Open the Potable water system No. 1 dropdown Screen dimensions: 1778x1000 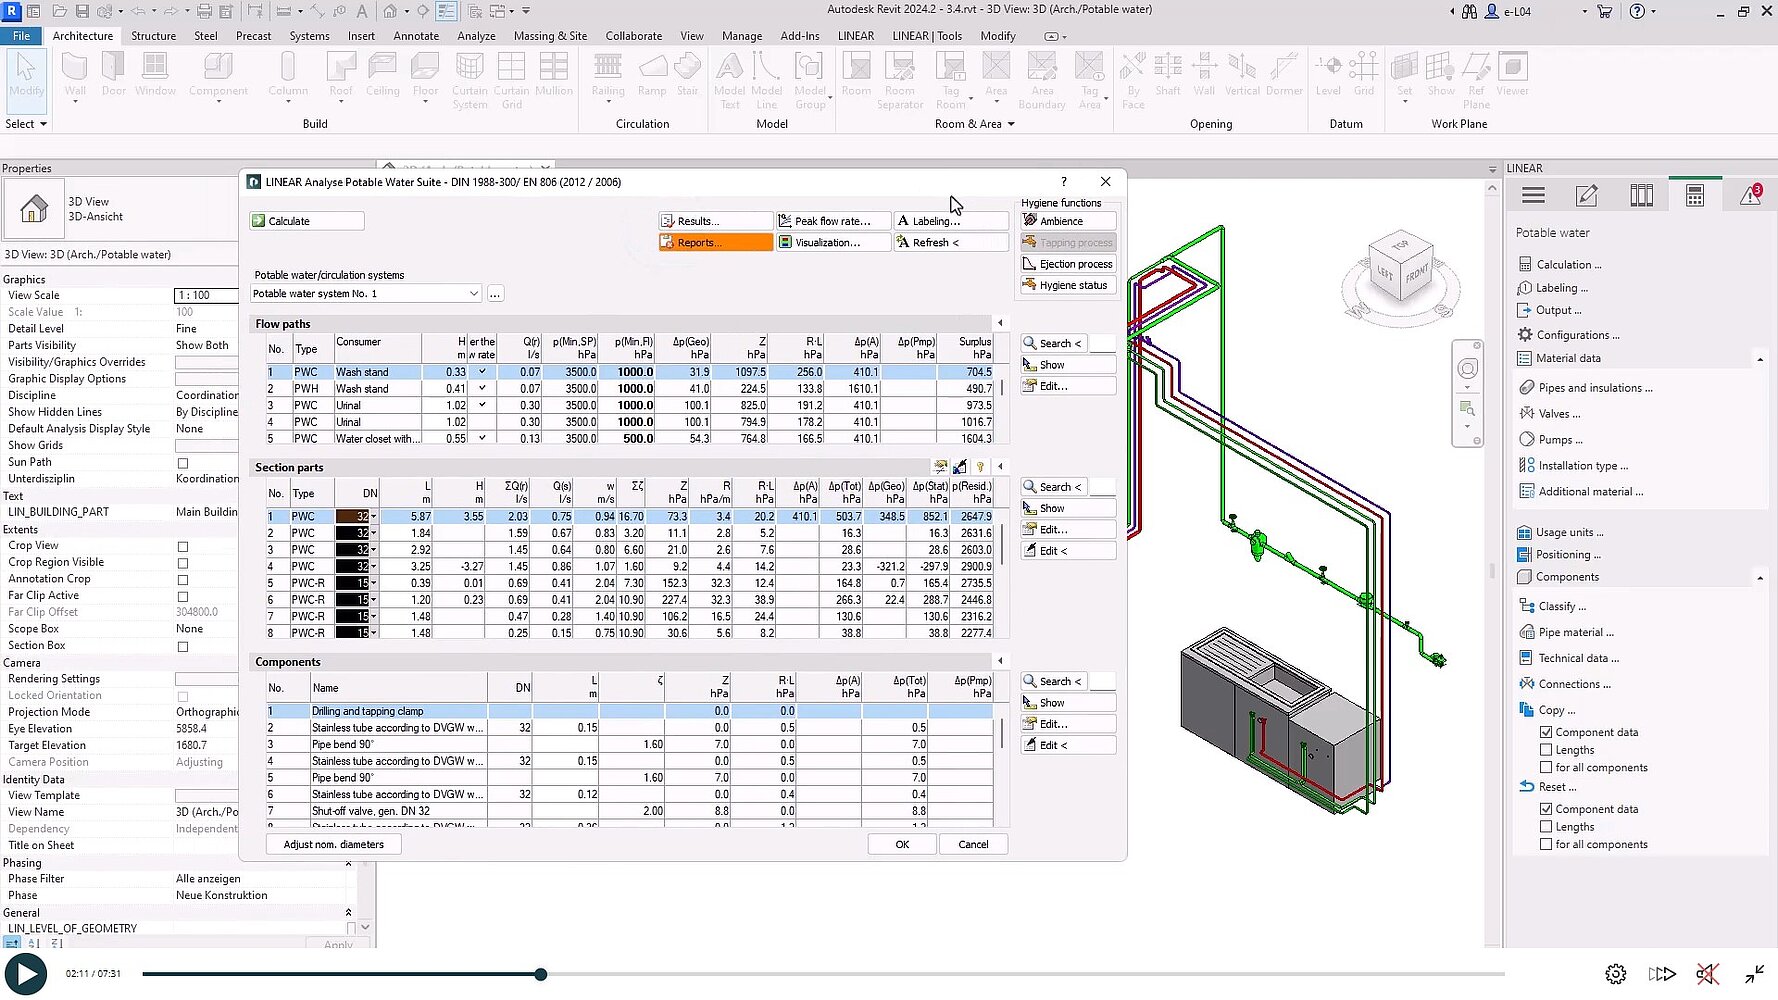pos(472,294)
